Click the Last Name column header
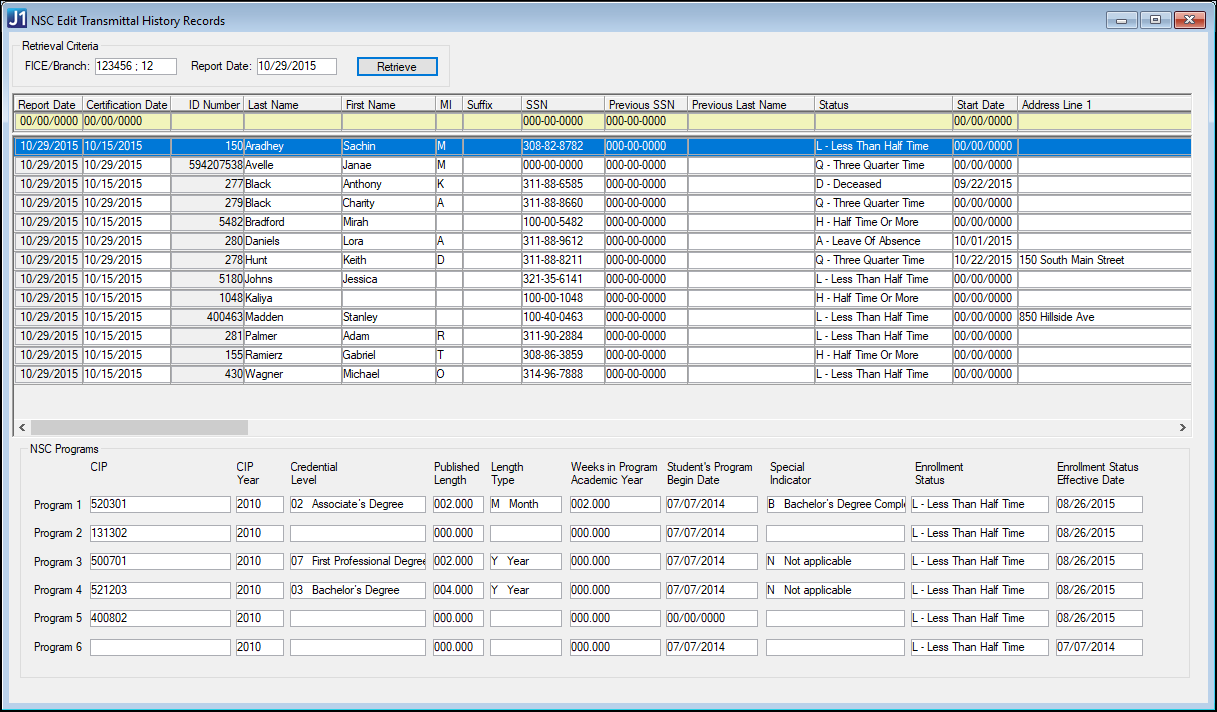This screenshot has height=712, width=1217. click(292, 105)
